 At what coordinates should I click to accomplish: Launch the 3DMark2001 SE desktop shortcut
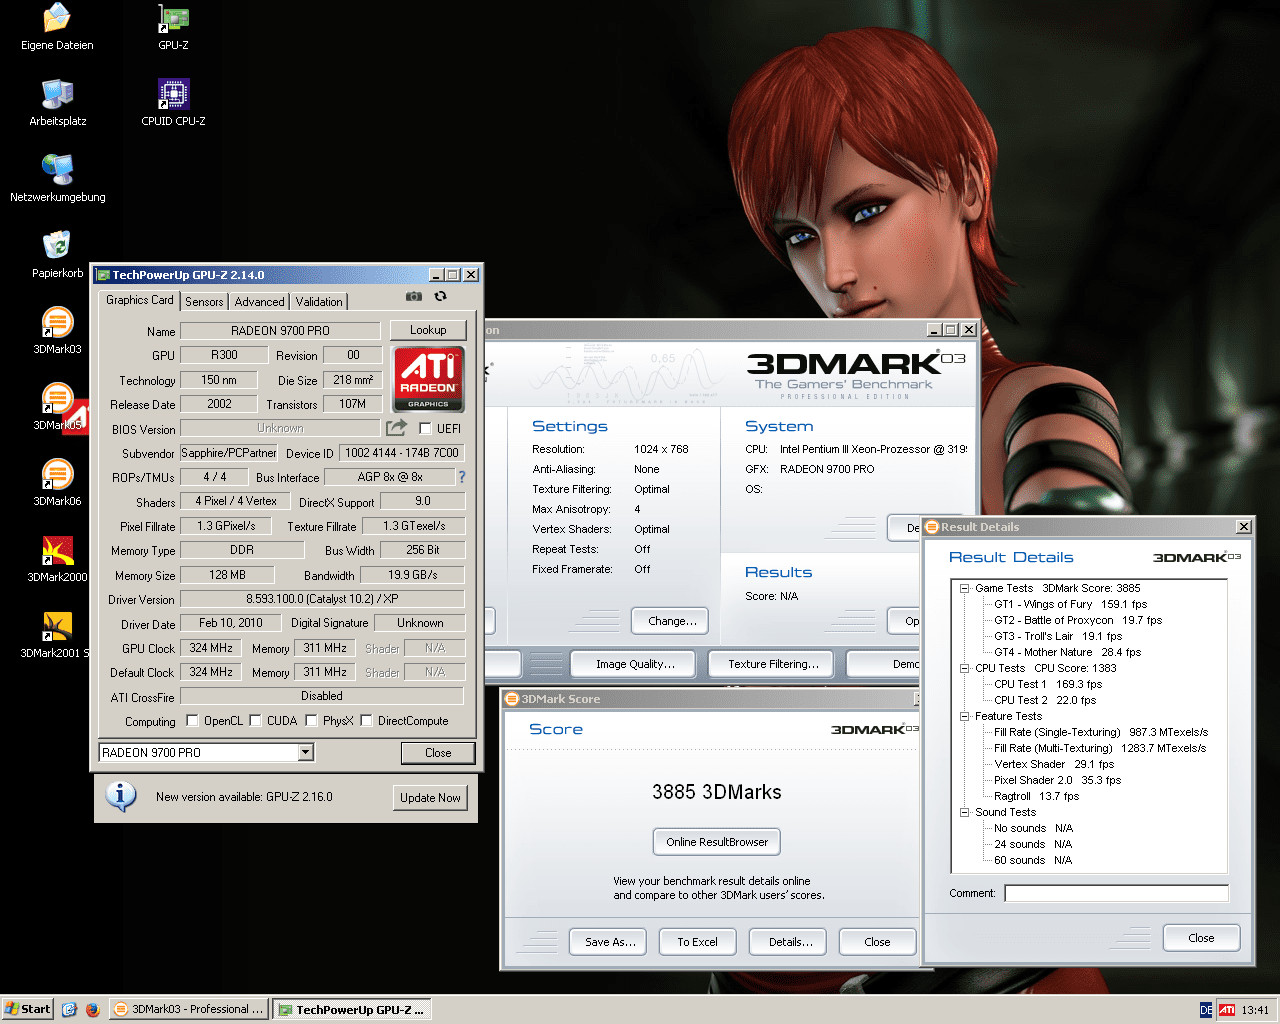click(57, 635)
